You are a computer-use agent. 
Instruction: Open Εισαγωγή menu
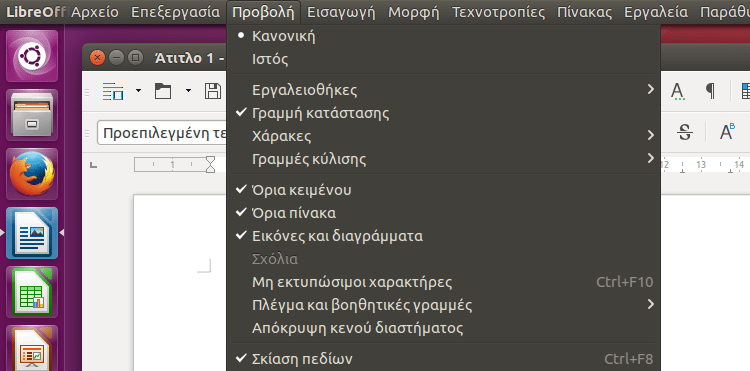(341, 12)
